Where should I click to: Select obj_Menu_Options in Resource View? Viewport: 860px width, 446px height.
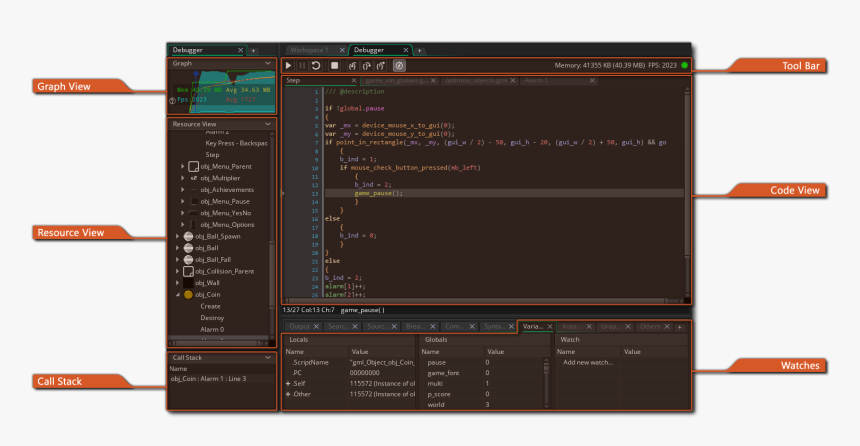(228, 224)
